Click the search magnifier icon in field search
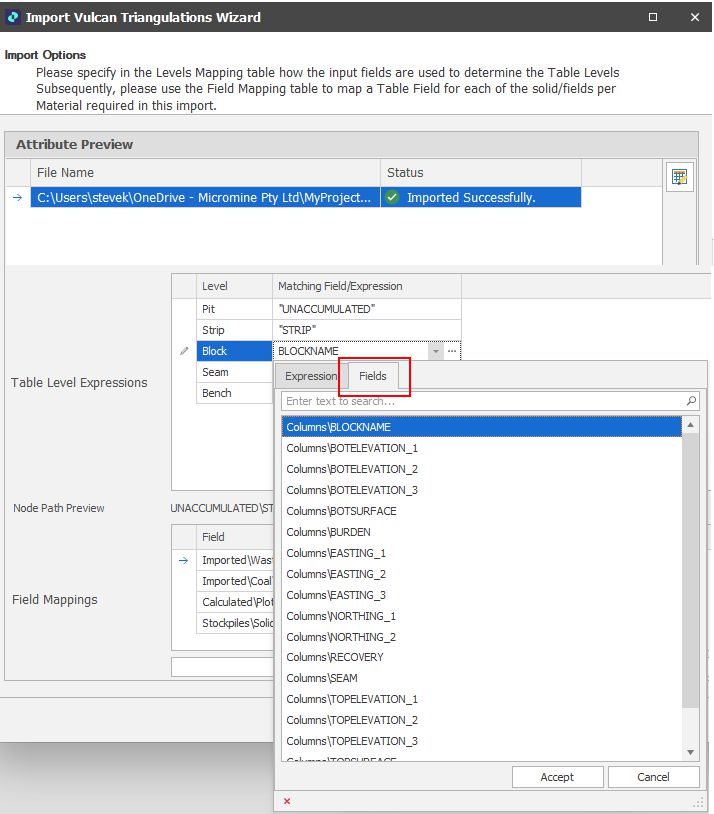Viewport: 714px width, 814px height. coord(691,401)
